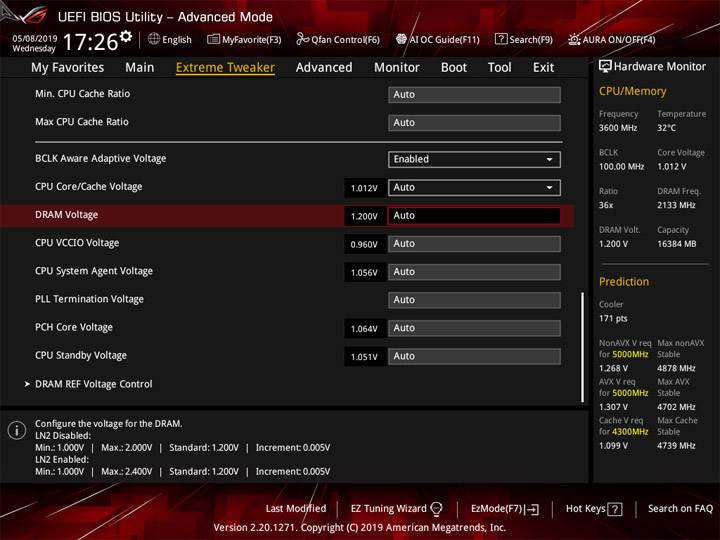720x540 pixels.
Task: Toggle AURA ON/OFF lighting icon
Action: 574,39
